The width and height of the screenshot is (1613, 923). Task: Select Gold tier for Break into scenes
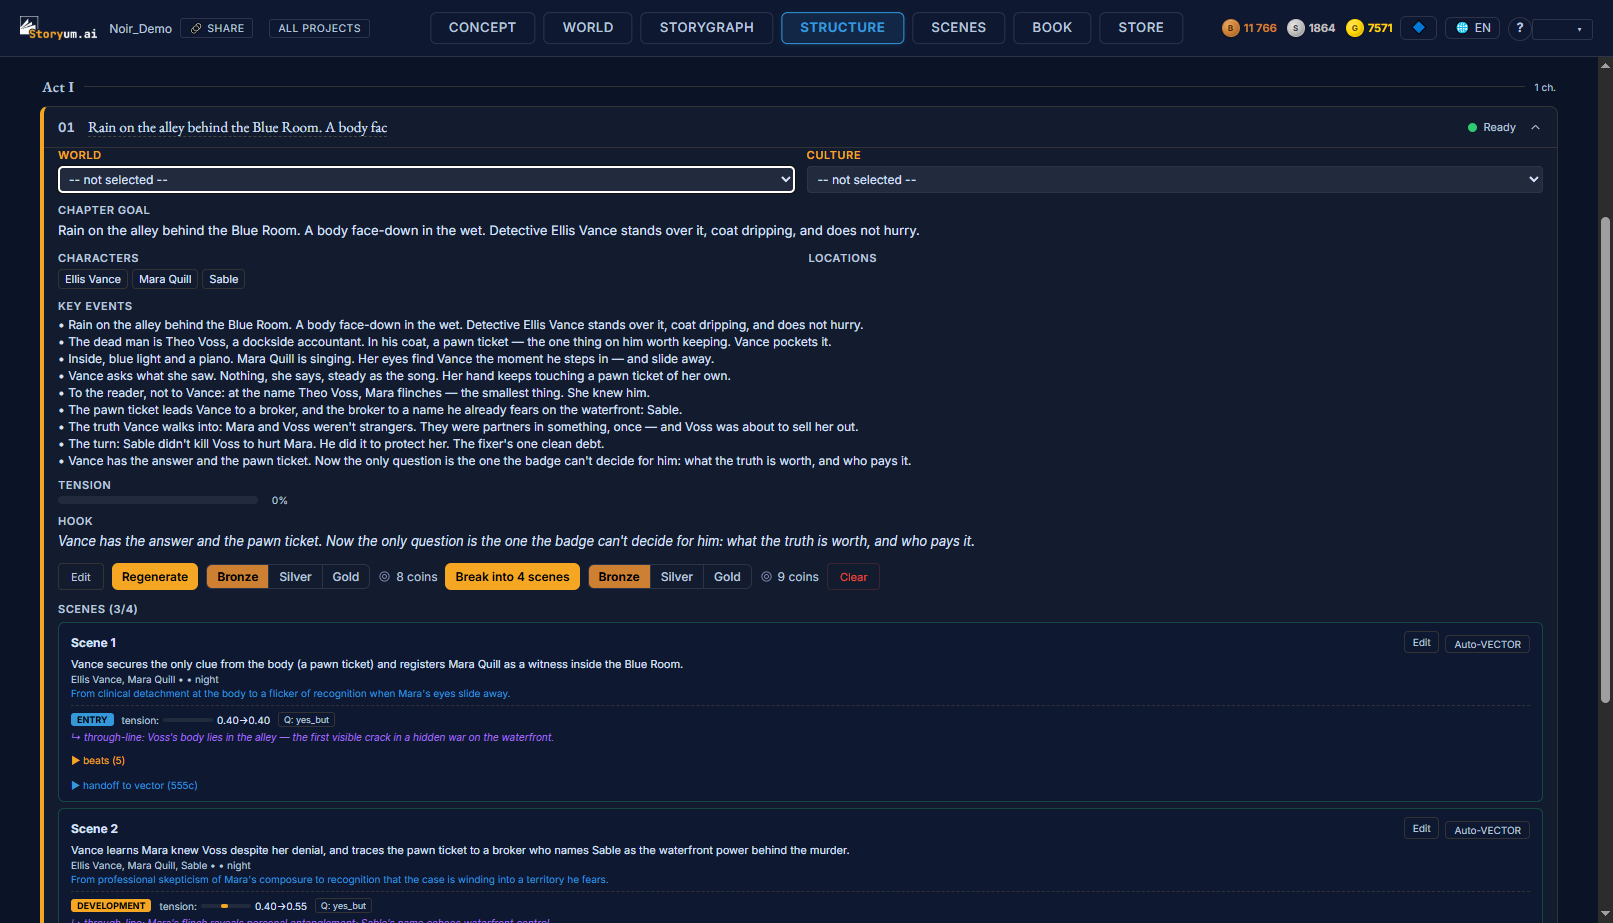click(x=727, y=577)
